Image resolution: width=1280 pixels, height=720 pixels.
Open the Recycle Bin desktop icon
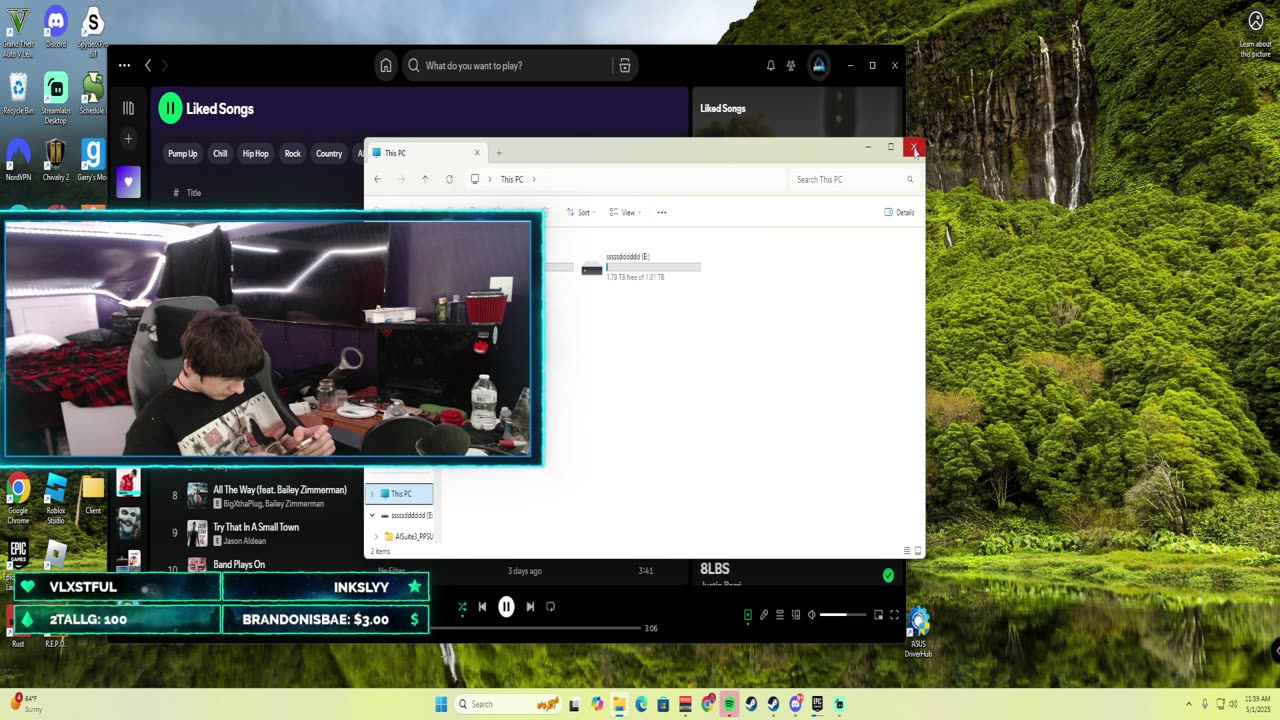tap(18, 93)
